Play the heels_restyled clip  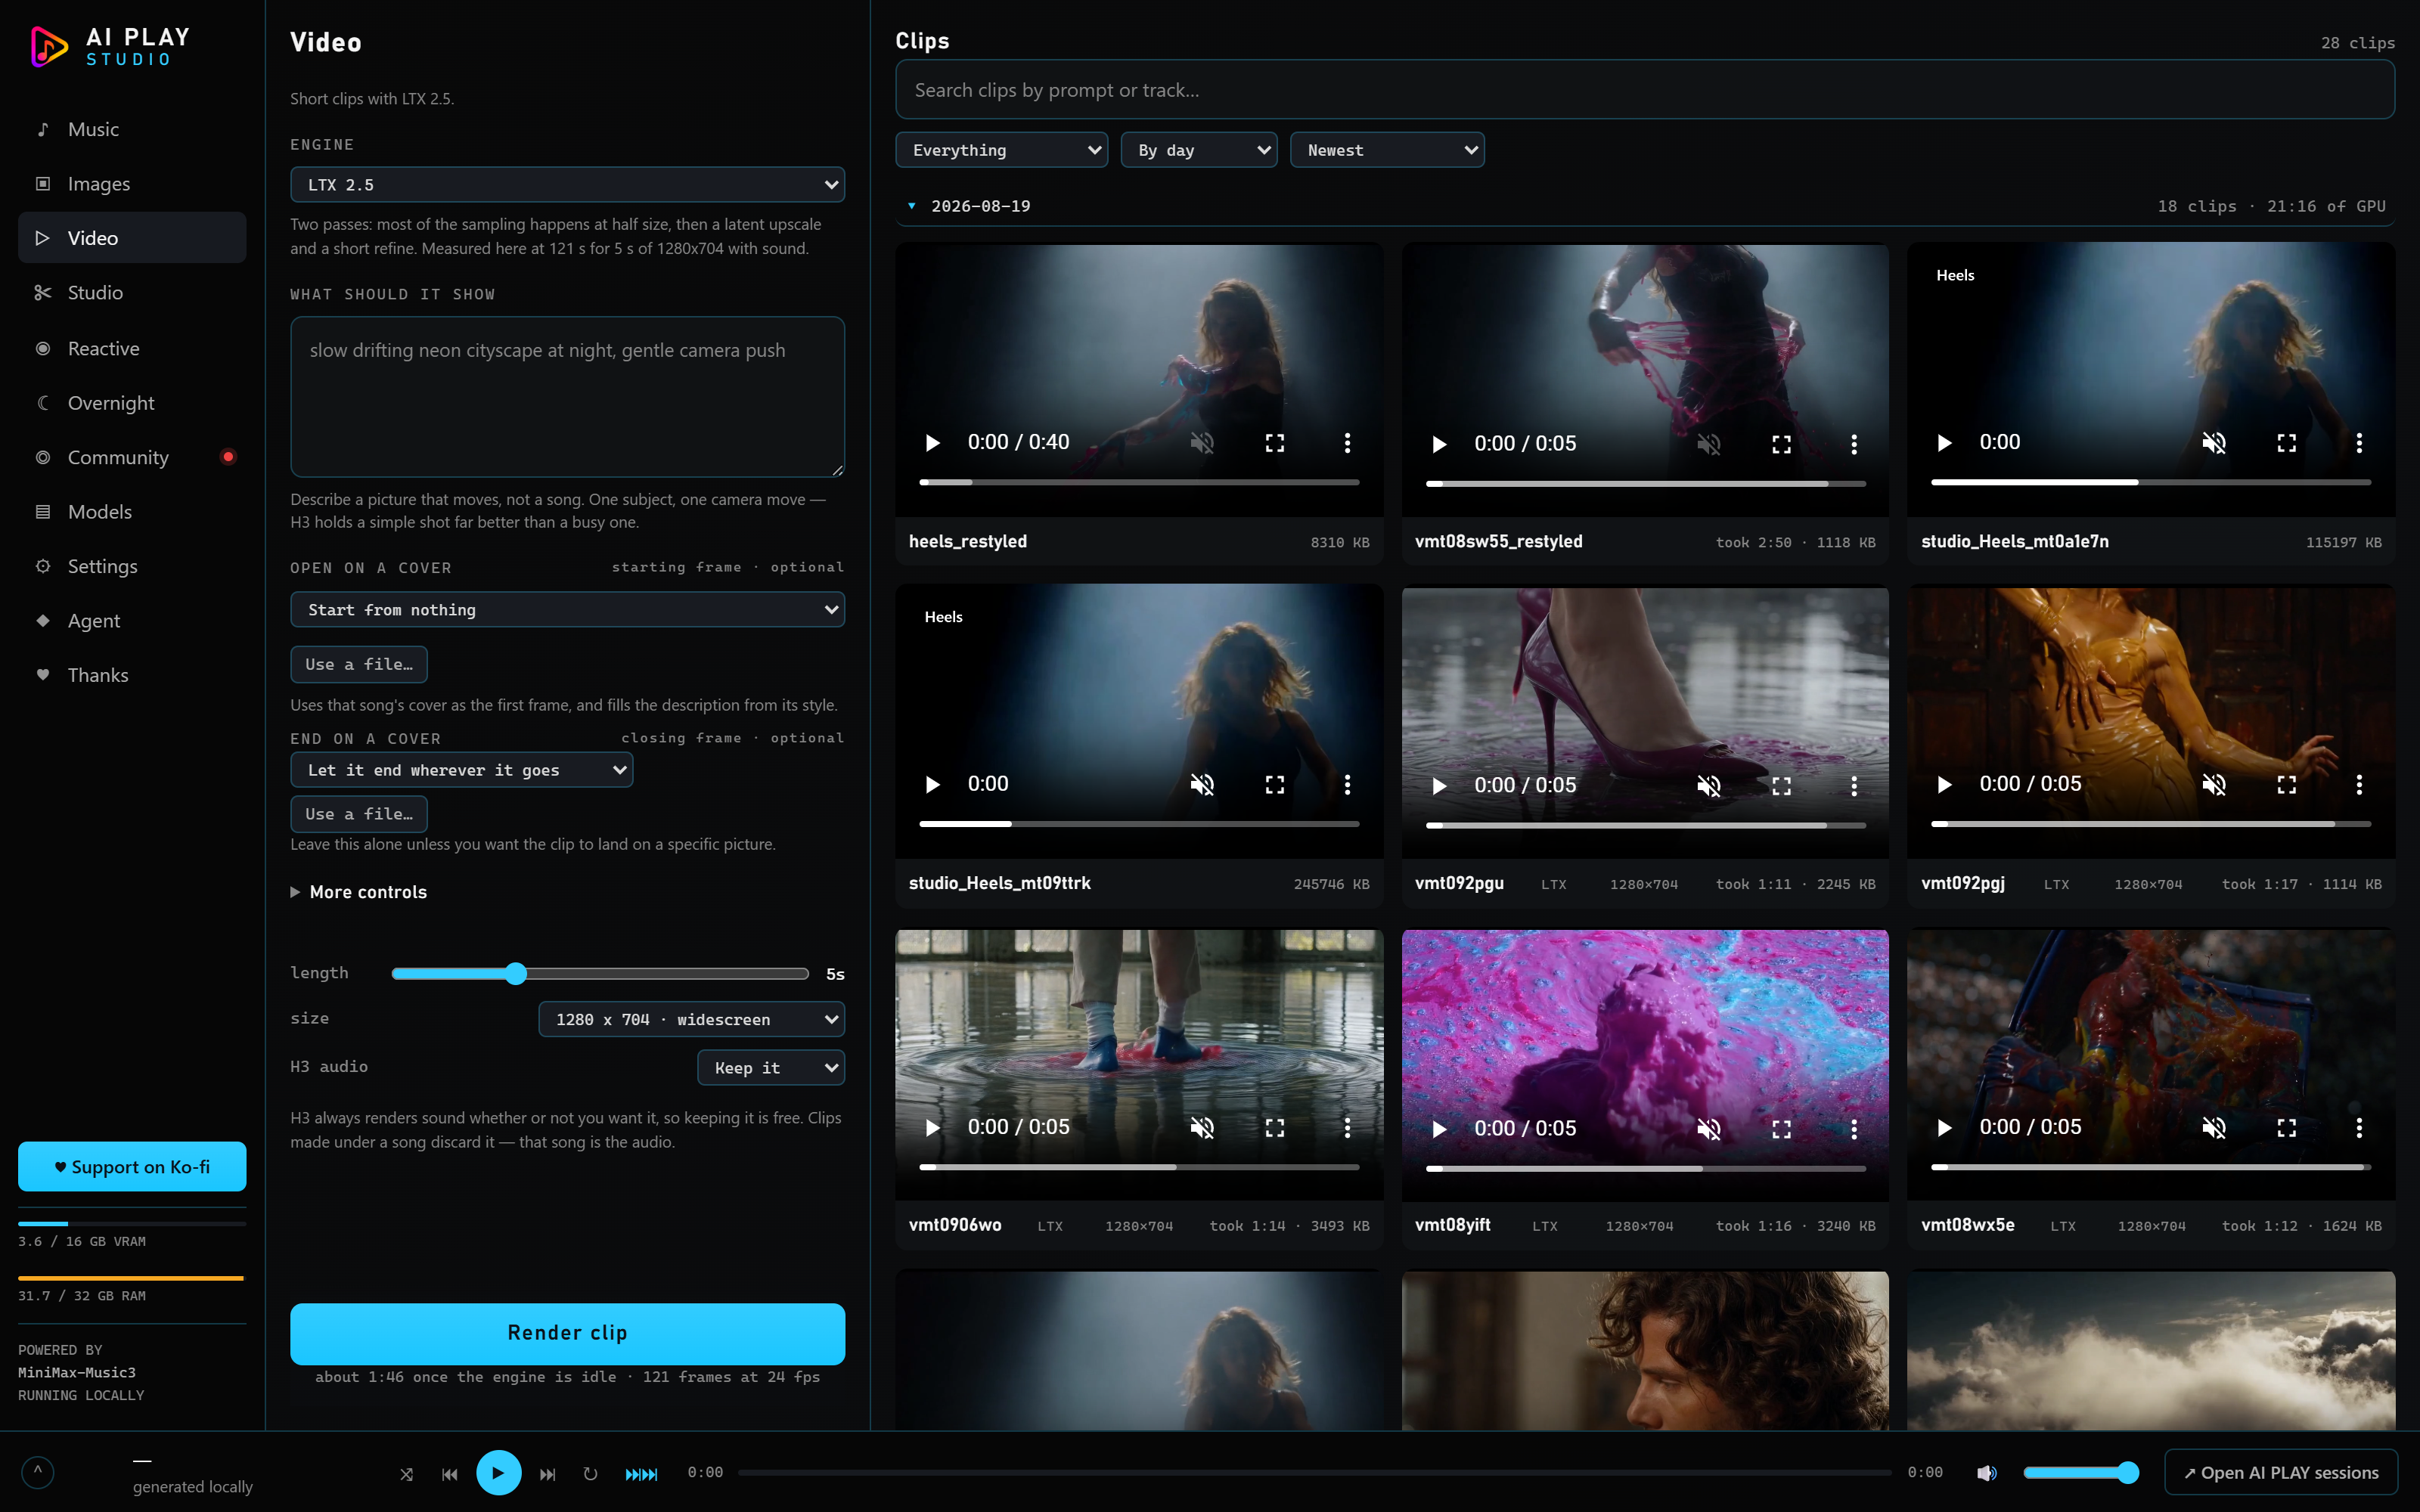pos(932,443)
